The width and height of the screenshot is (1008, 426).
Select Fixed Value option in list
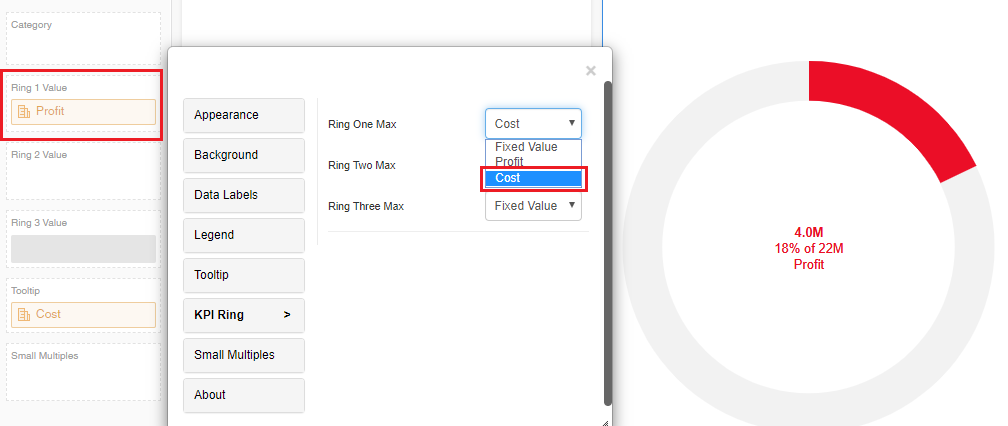coord(526,147)
